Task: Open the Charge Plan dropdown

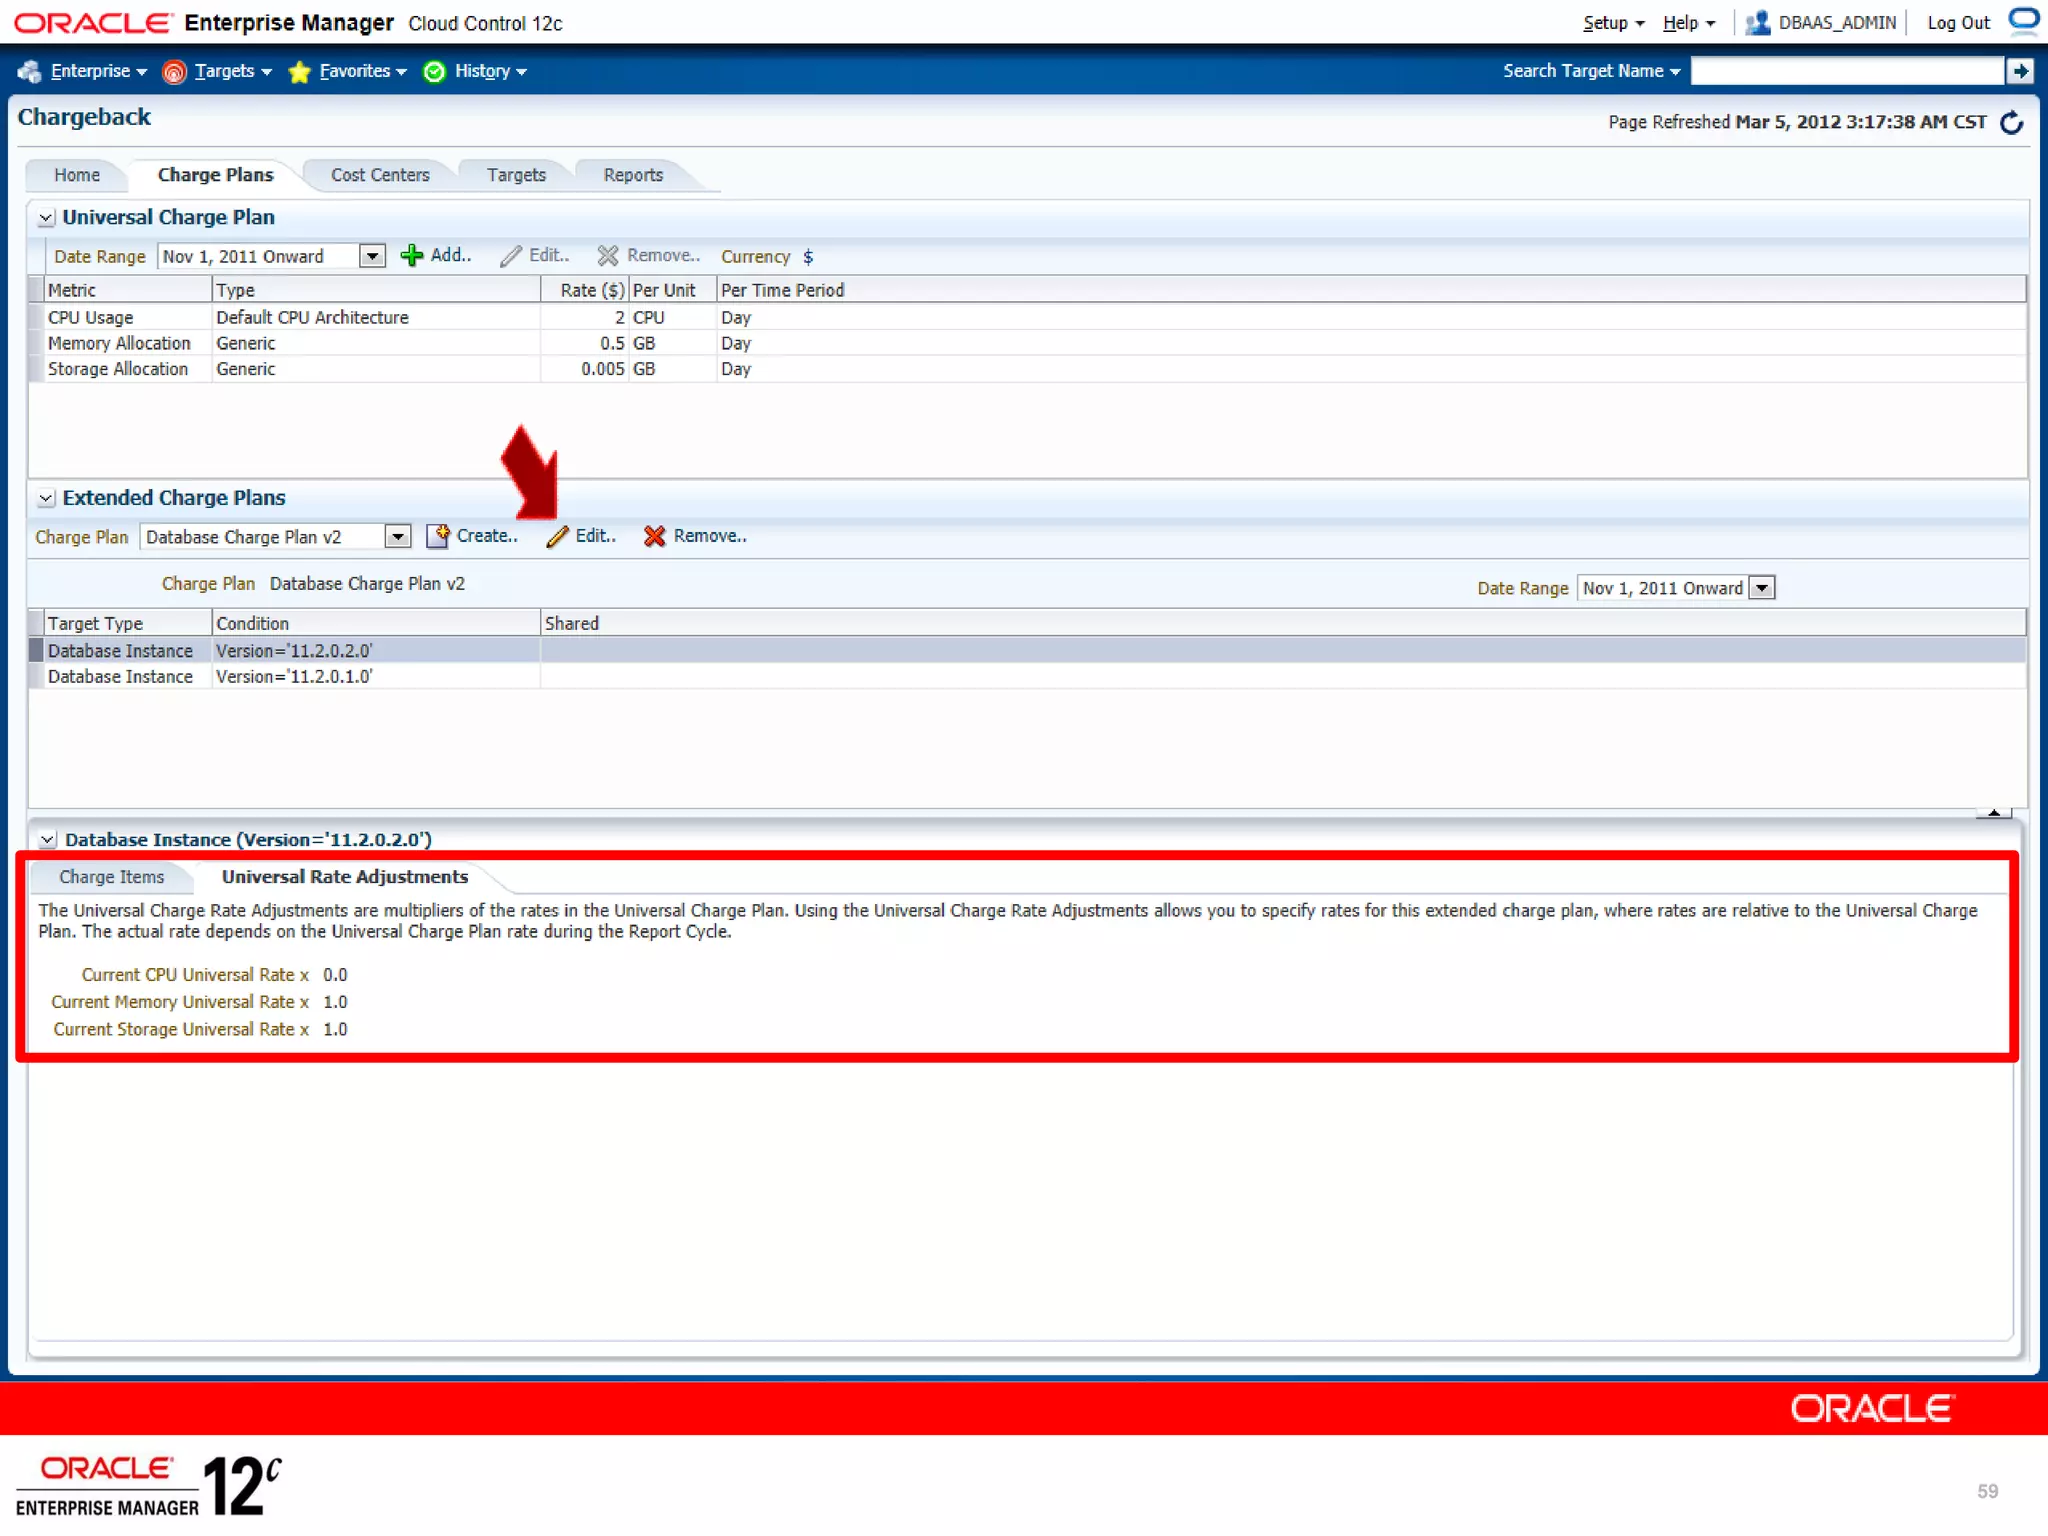Action: pyautogui.click(x=397, y=537)
